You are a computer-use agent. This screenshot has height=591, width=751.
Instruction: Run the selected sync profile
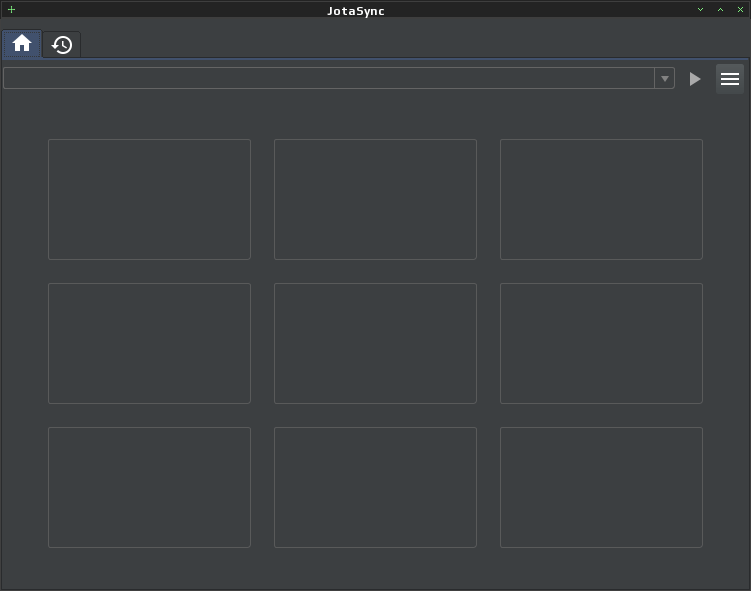(x=694, y=79)
